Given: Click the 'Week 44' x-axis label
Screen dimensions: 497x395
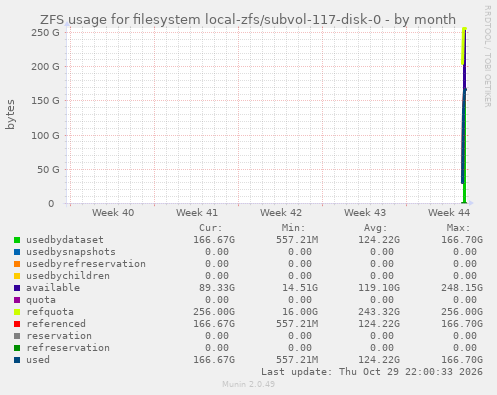Looking at the screenshot, I should 449,213.
